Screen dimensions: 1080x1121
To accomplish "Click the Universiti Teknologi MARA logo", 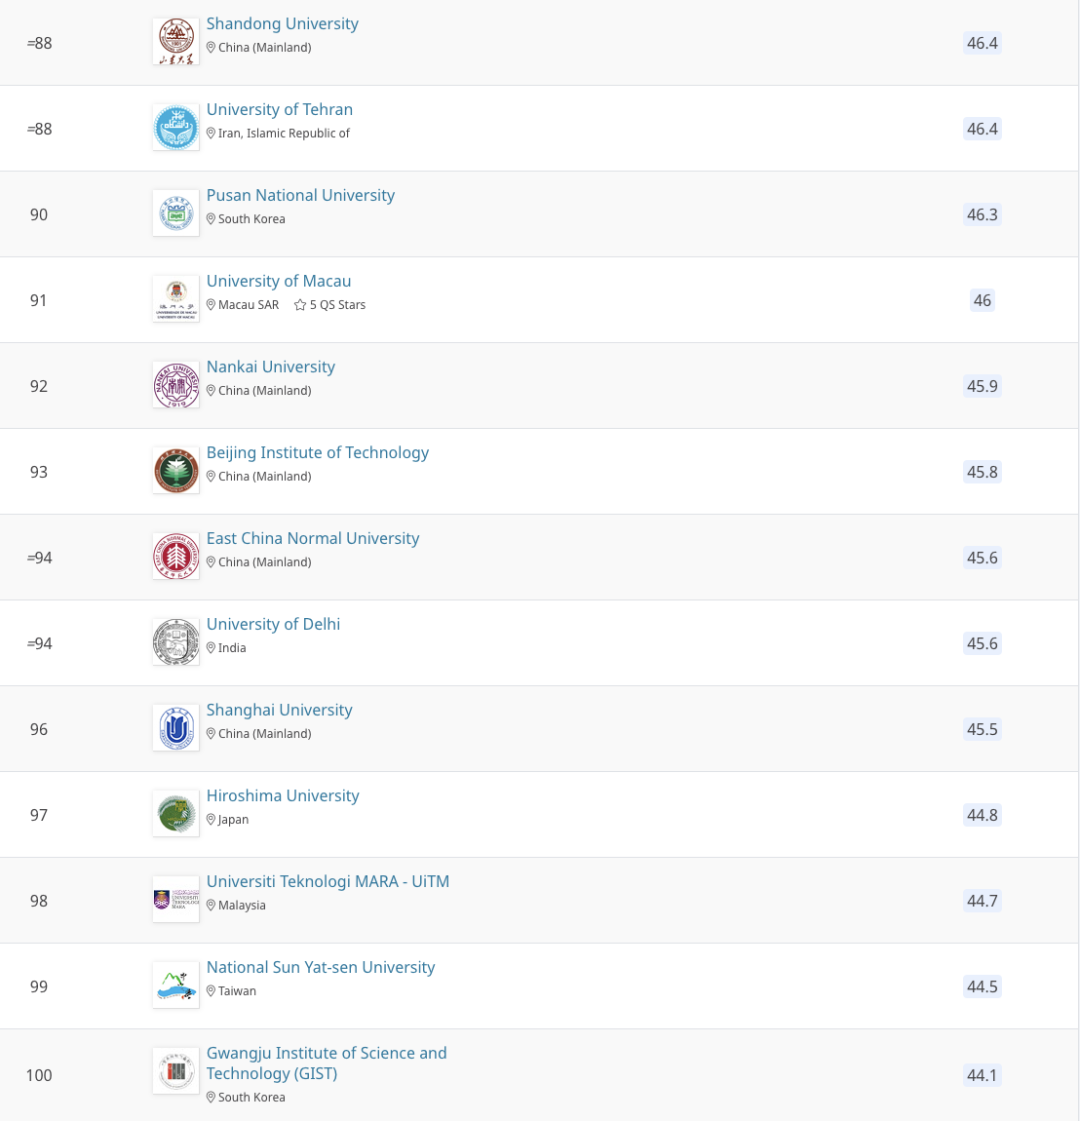I will (x=176, y=899).
